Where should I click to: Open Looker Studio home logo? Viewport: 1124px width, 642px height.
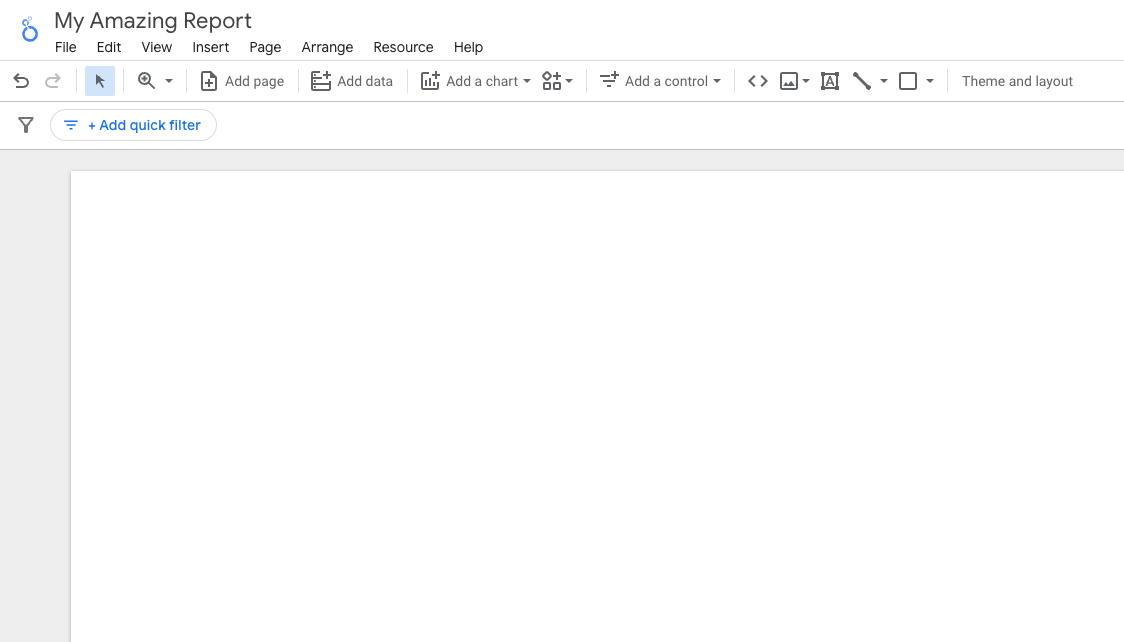[x=29, y=29]
